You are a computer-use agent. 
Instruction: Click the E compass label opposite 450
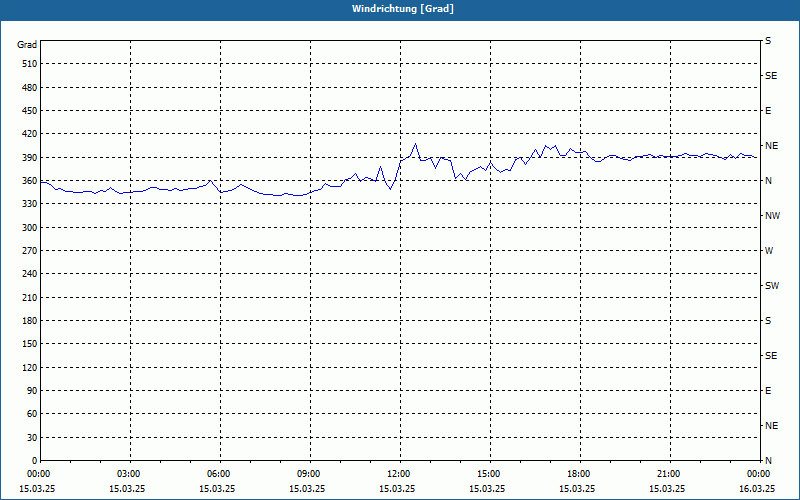coord(768,111)
